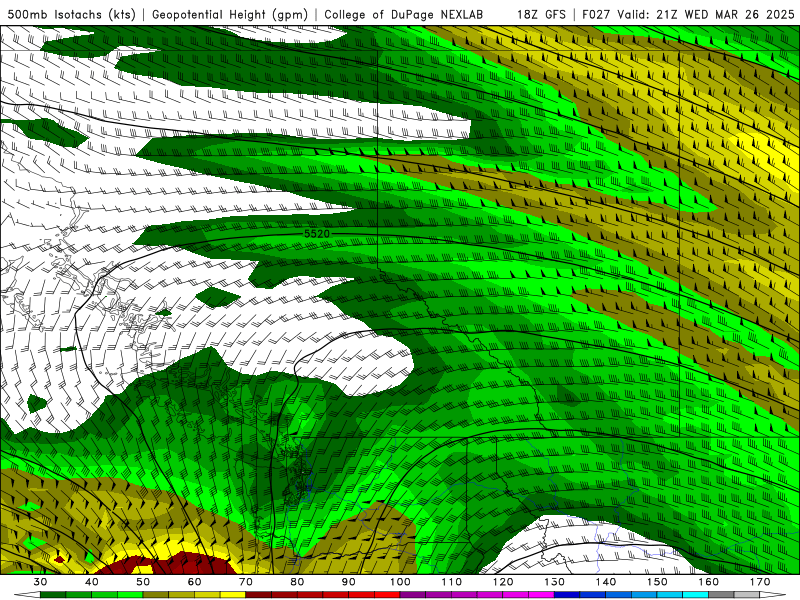800x600 pixels.
Task: Click the "18Z GFS" model run label
Action: 541,14
